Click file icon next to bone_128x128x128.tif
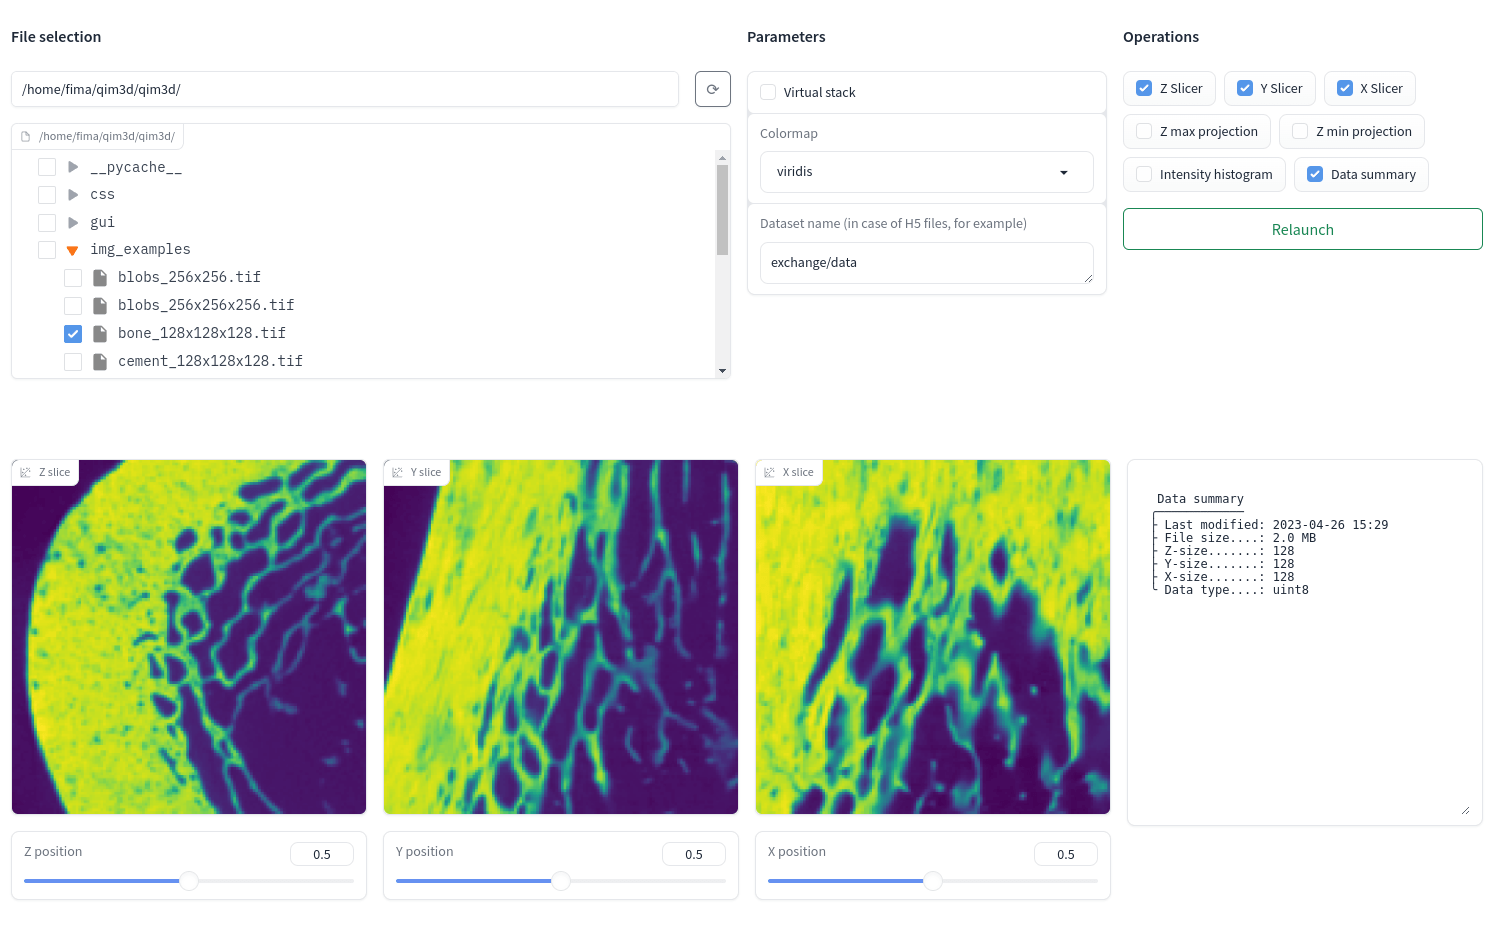 pyautogui.click(x=100, y=333)
